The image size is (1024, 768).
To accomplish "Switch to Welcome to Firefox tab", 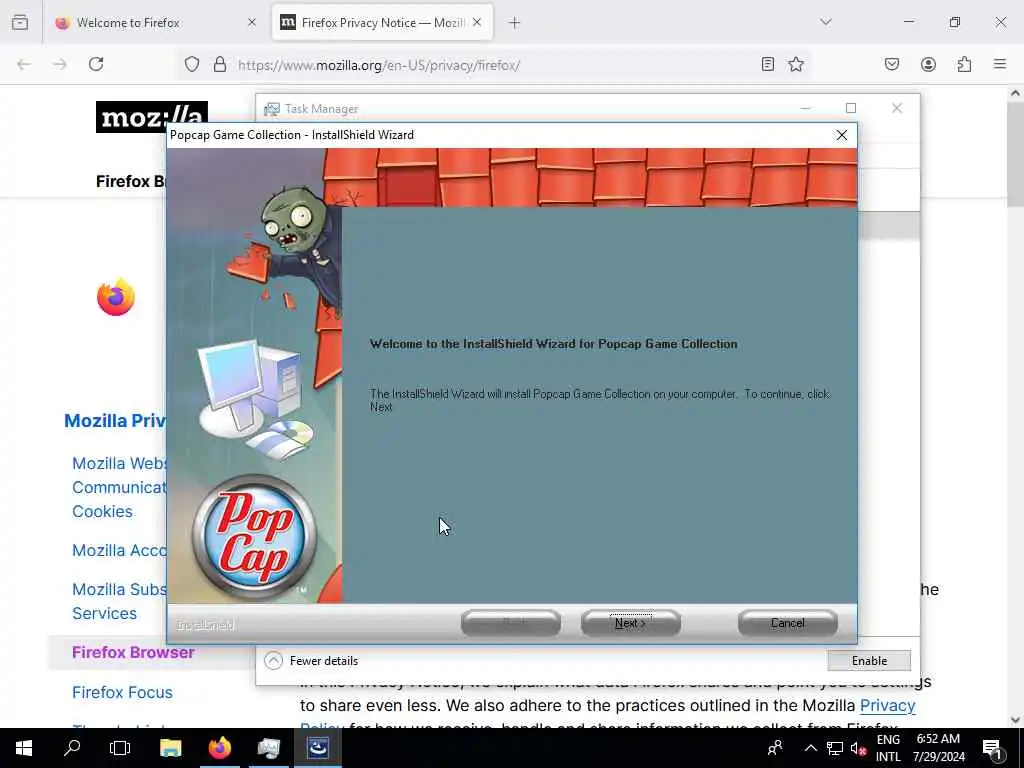I will click(155, 23).
